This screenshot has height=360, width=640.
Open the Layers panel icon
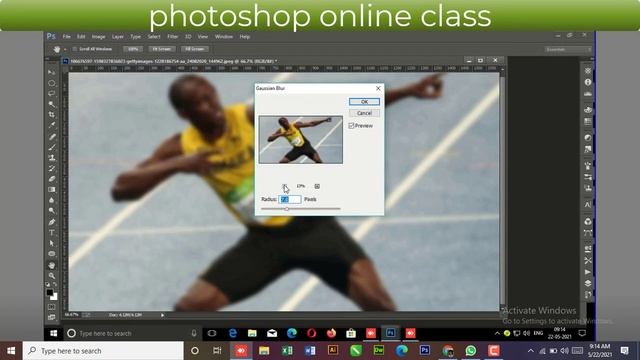coord(588,283)
